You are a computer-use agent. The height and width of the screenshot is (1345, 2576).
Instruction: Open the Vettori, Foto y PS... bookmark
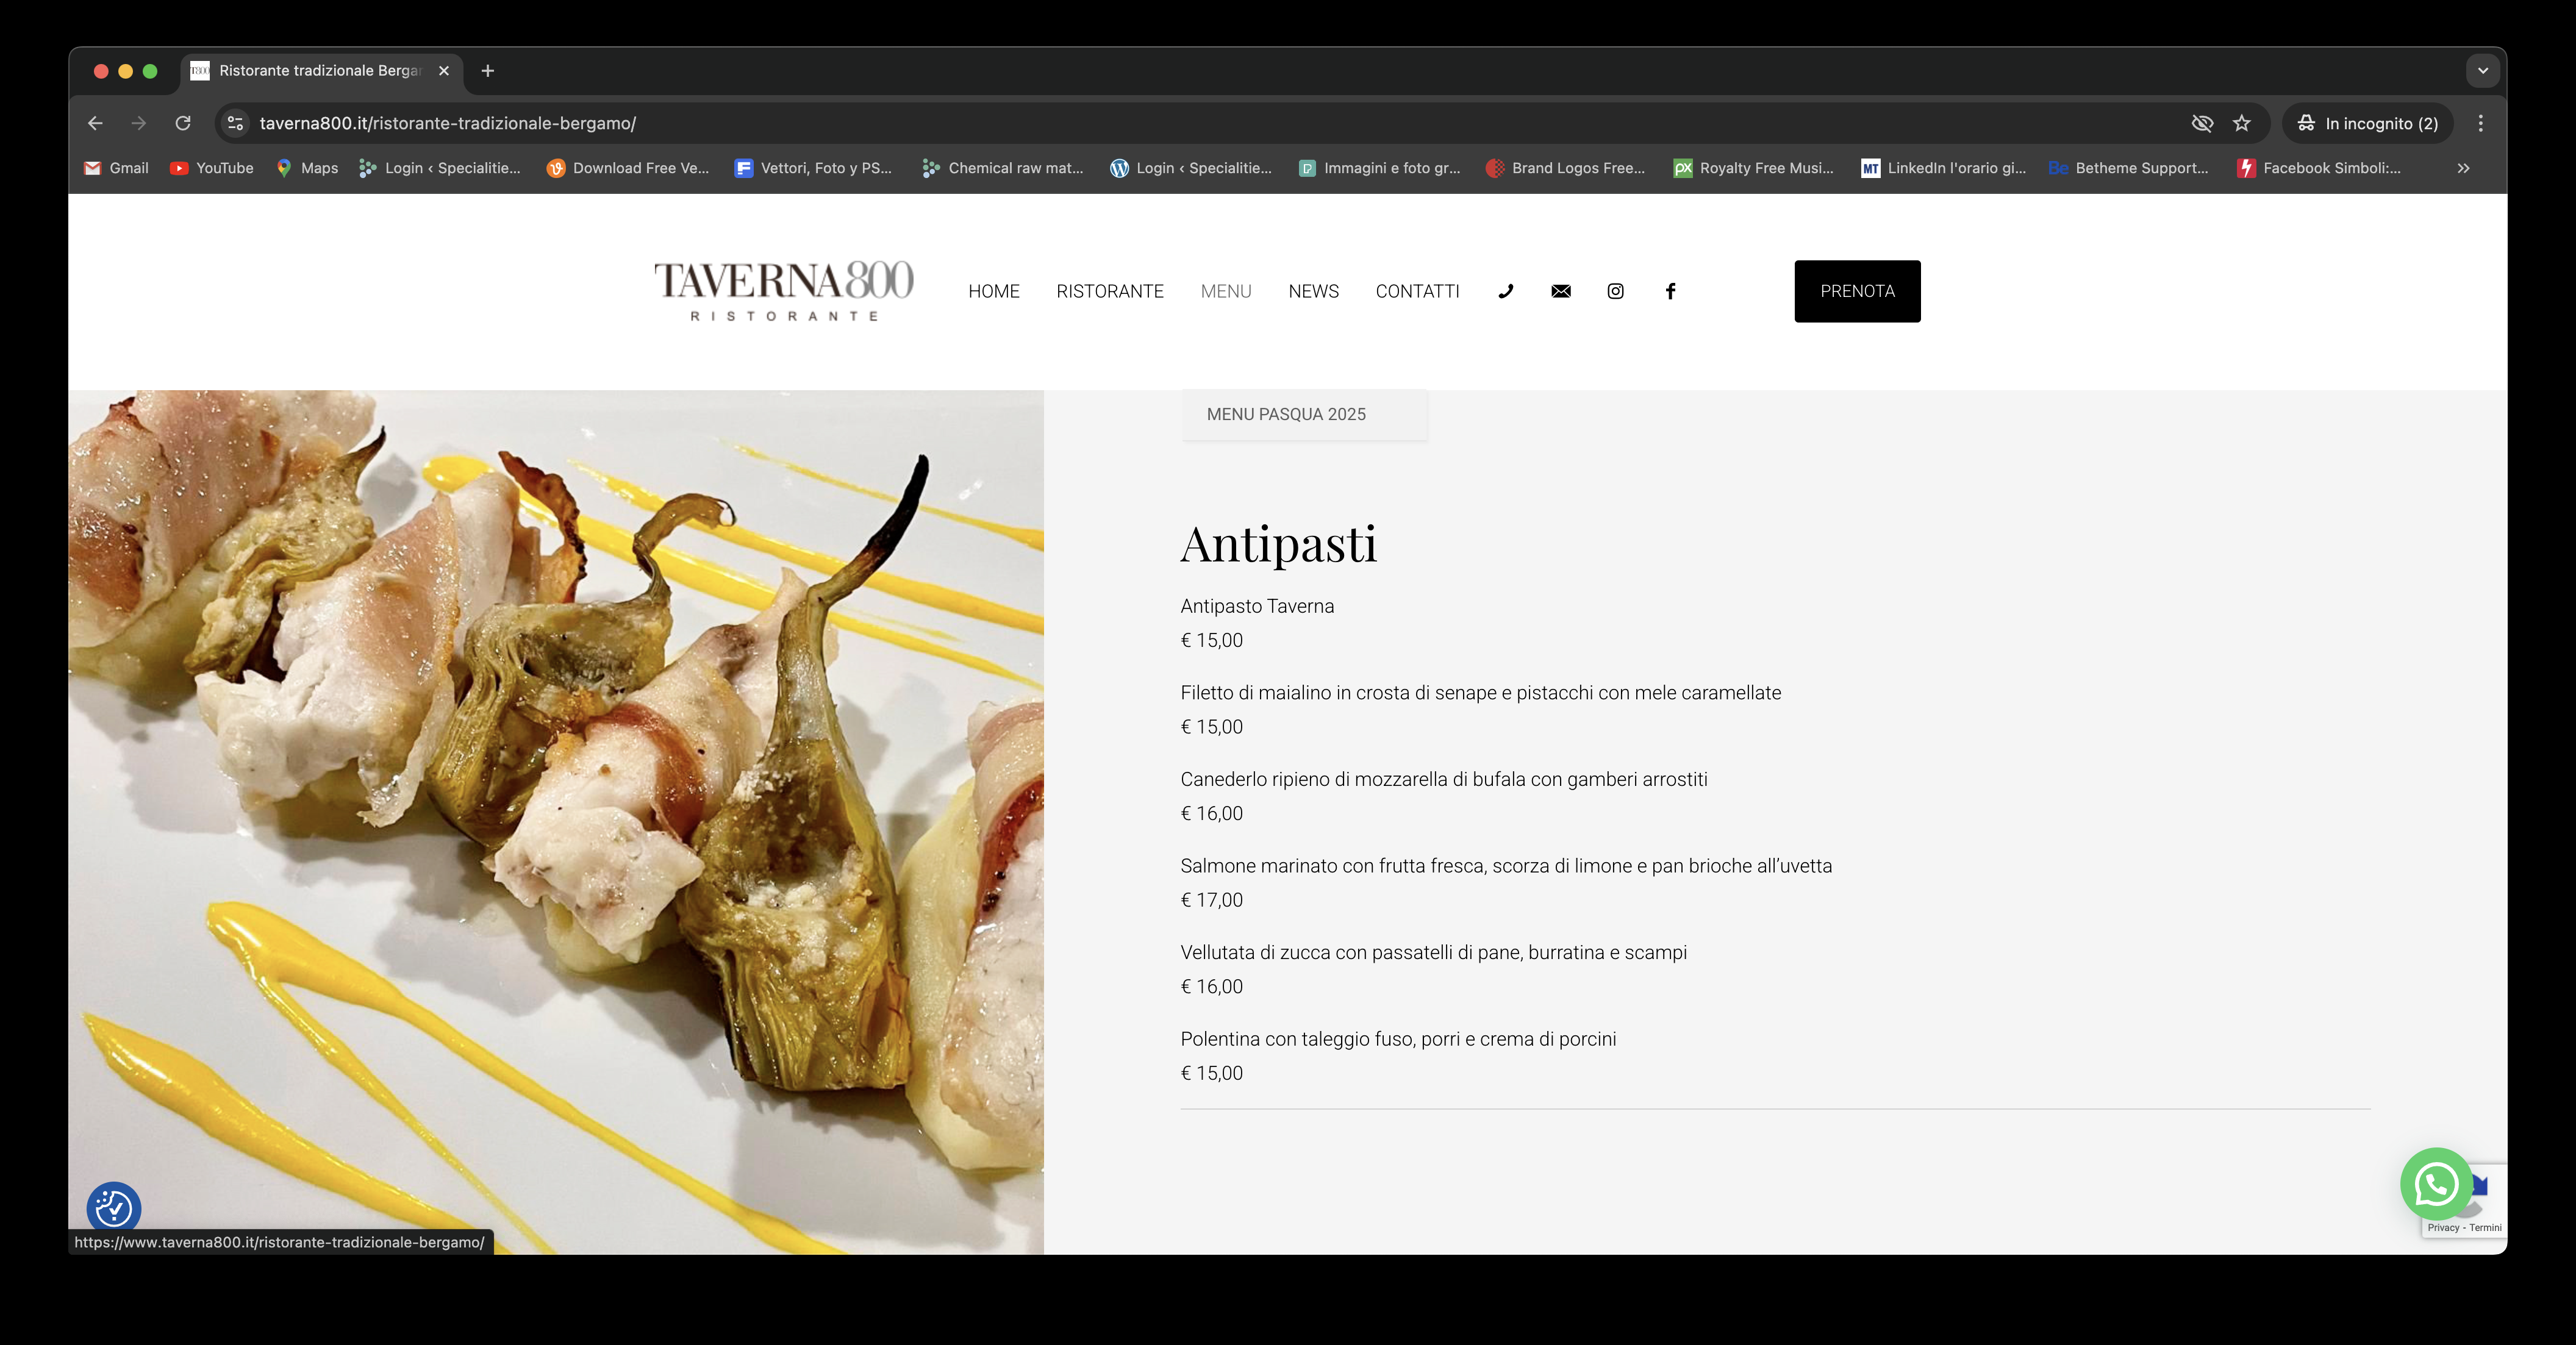[x=813, y=168]
